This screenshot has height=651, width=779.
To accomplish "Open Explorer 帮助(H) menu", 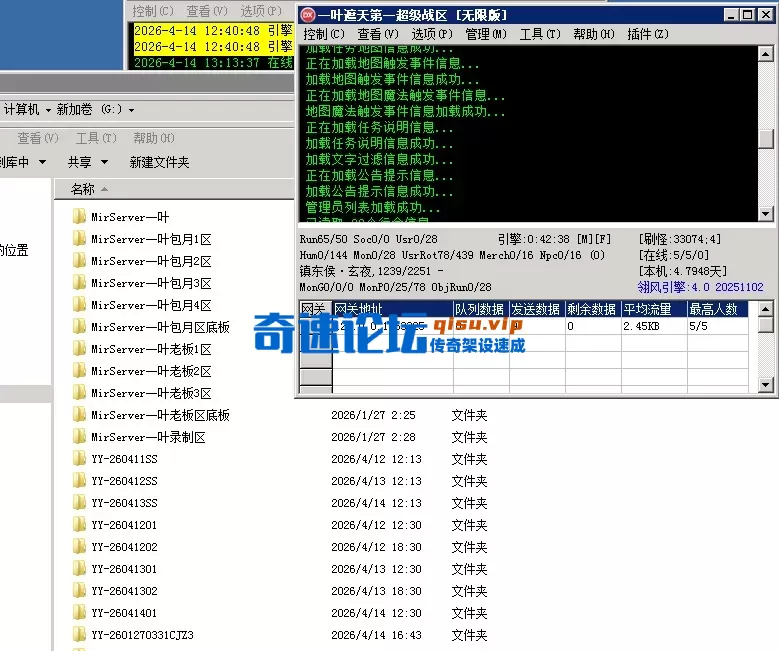I will click(x=154, y=138).
